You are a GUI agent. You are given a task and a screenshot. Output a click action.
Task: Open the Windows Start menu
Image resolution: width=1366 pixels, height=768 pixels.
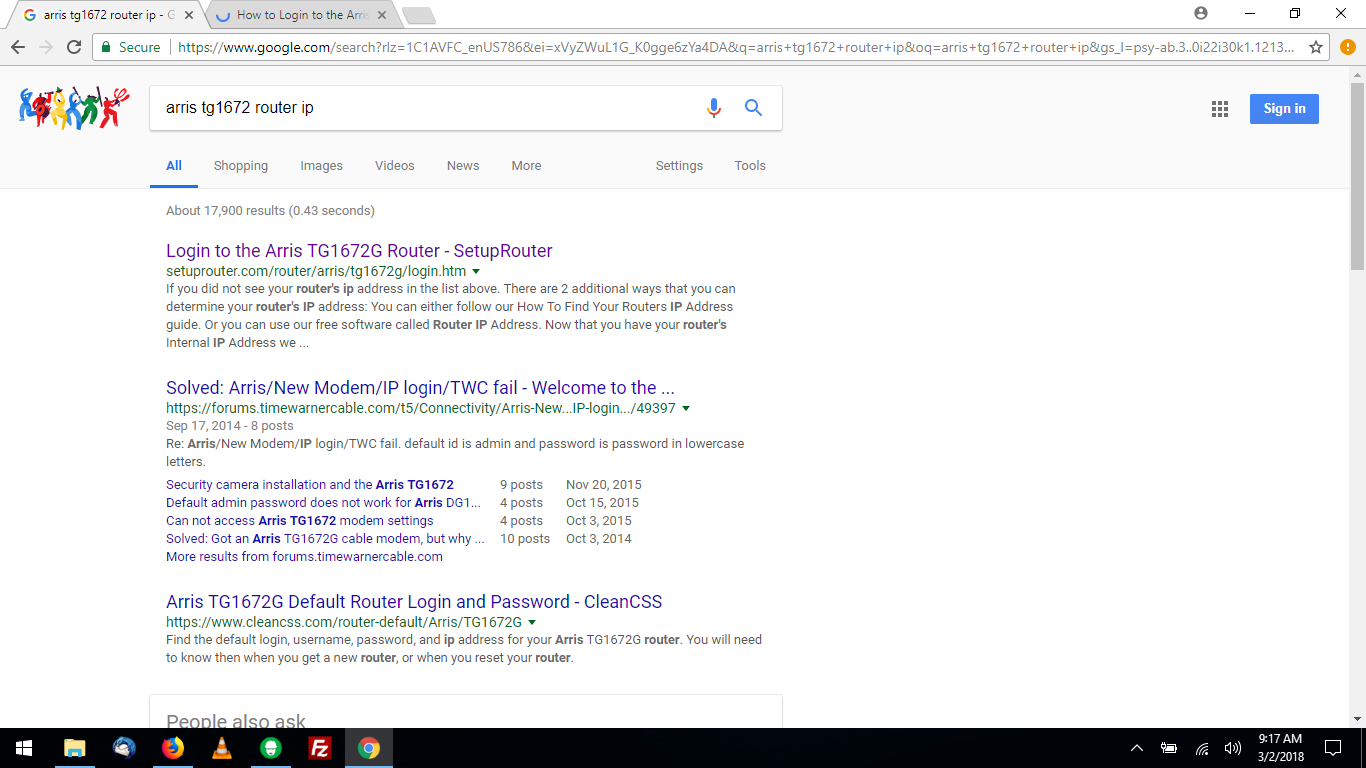tap(24, 748)
